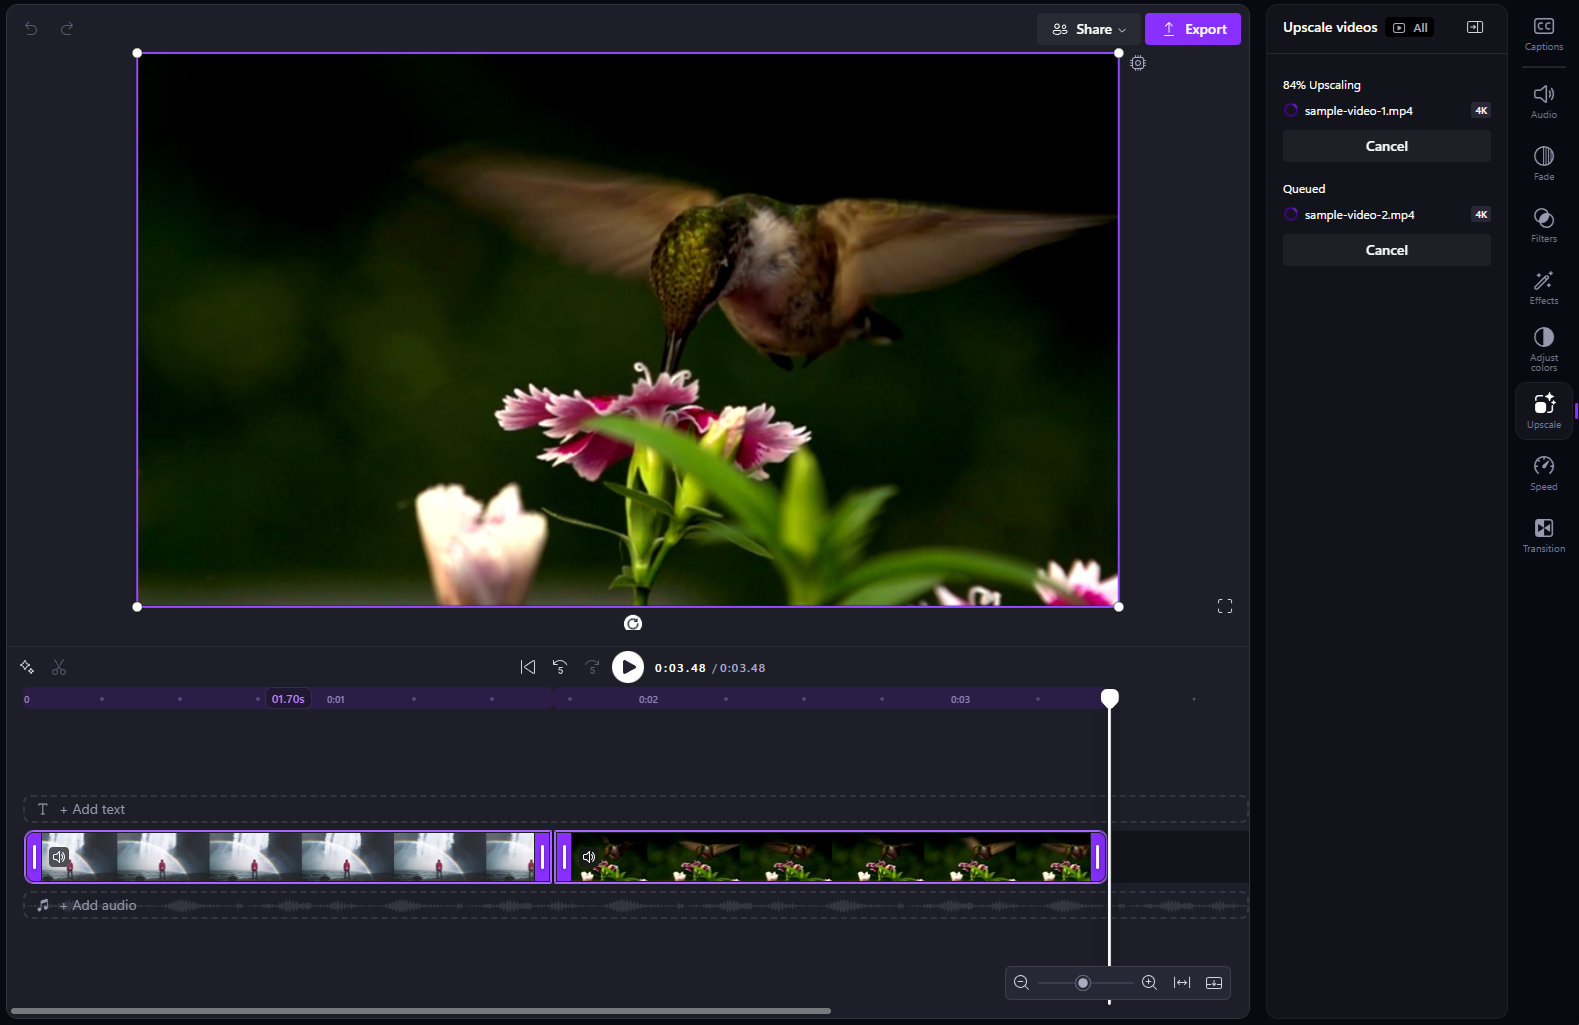The height and width of the screenshot is (1025, 1579).
Task: Click left trim handle of waterfall clip
Action: 34,857
